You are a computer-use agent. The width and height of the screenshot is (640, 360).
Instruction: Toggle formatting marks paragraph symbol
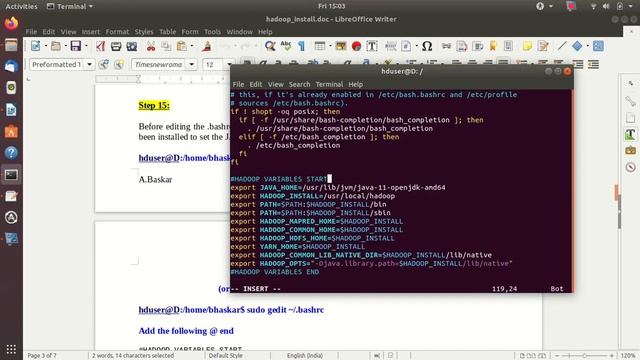point(301,46)
